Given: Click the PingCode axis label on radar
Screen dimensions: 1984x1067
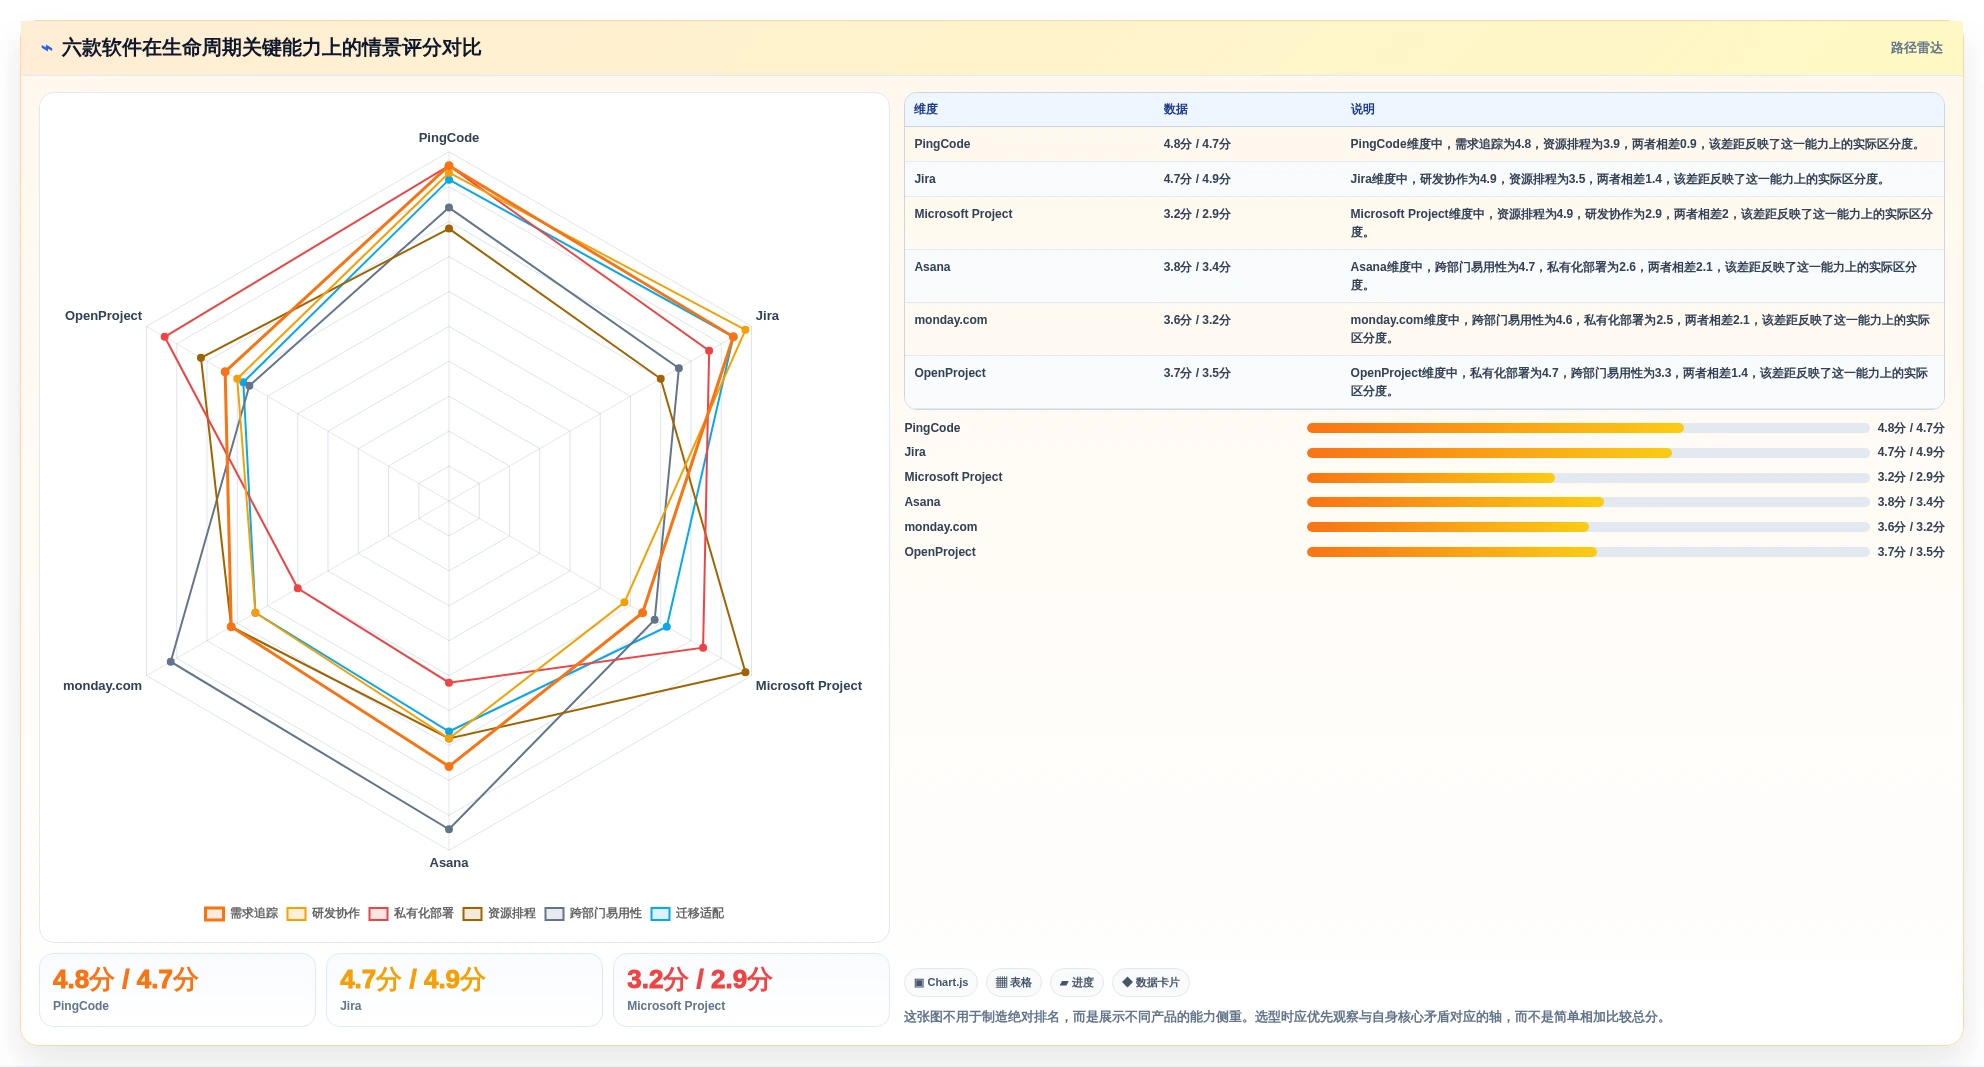Looking at the screenshot, I should (448, 138).
